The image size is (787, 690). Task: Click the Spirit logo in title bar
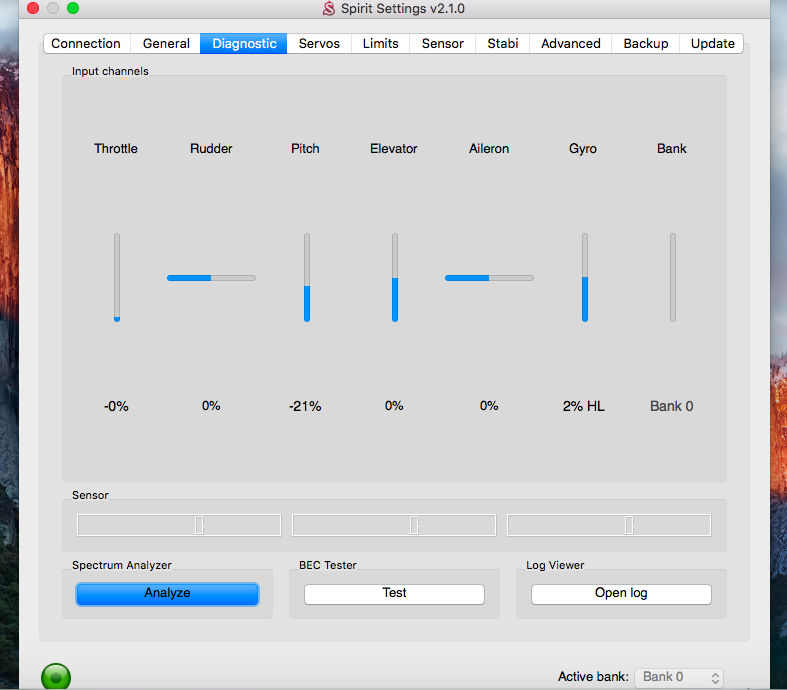click(x=329, y=9)
